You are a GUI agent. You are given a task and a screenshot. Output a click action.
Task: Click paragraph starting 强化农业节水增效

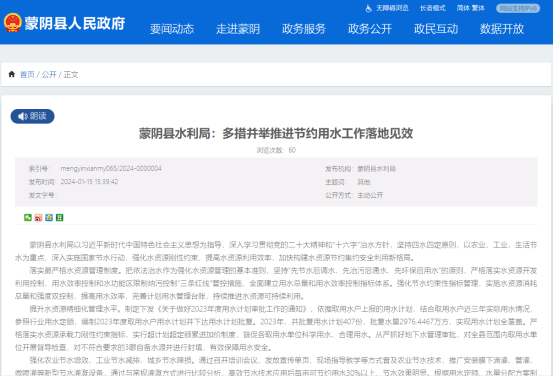coord(276,366)
